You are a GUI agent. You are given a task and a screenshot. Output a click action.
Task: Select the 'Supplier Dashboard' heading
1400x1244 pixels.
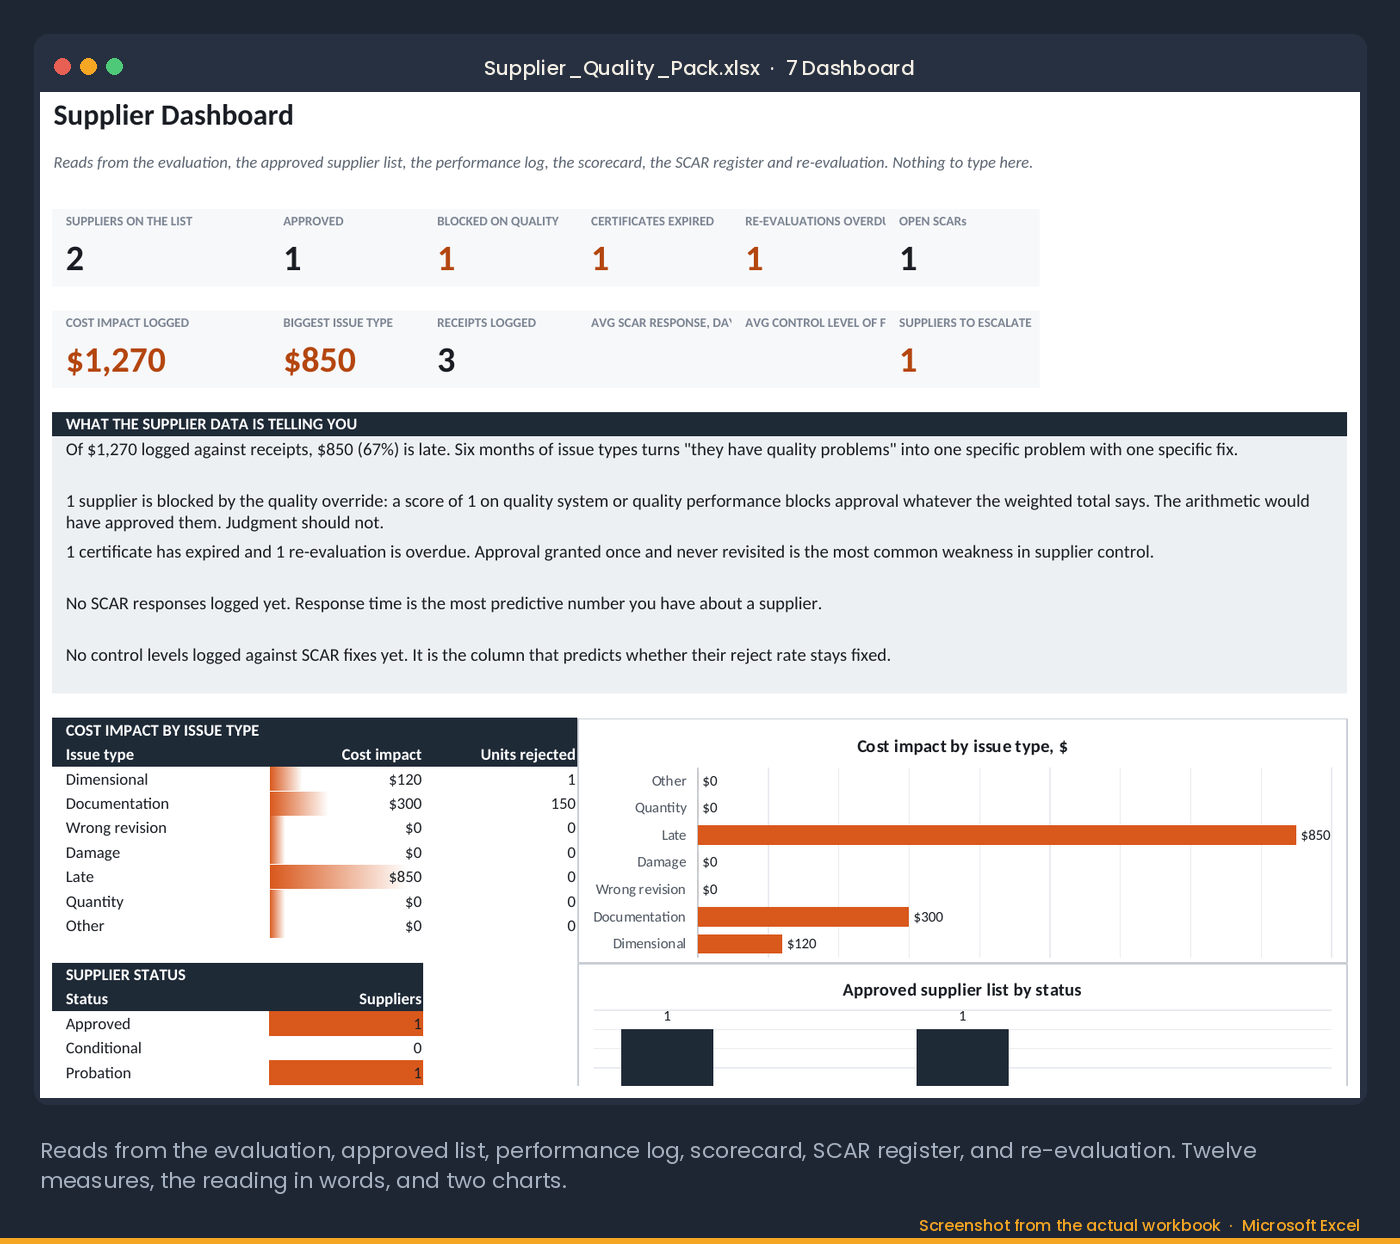point(173,116)
